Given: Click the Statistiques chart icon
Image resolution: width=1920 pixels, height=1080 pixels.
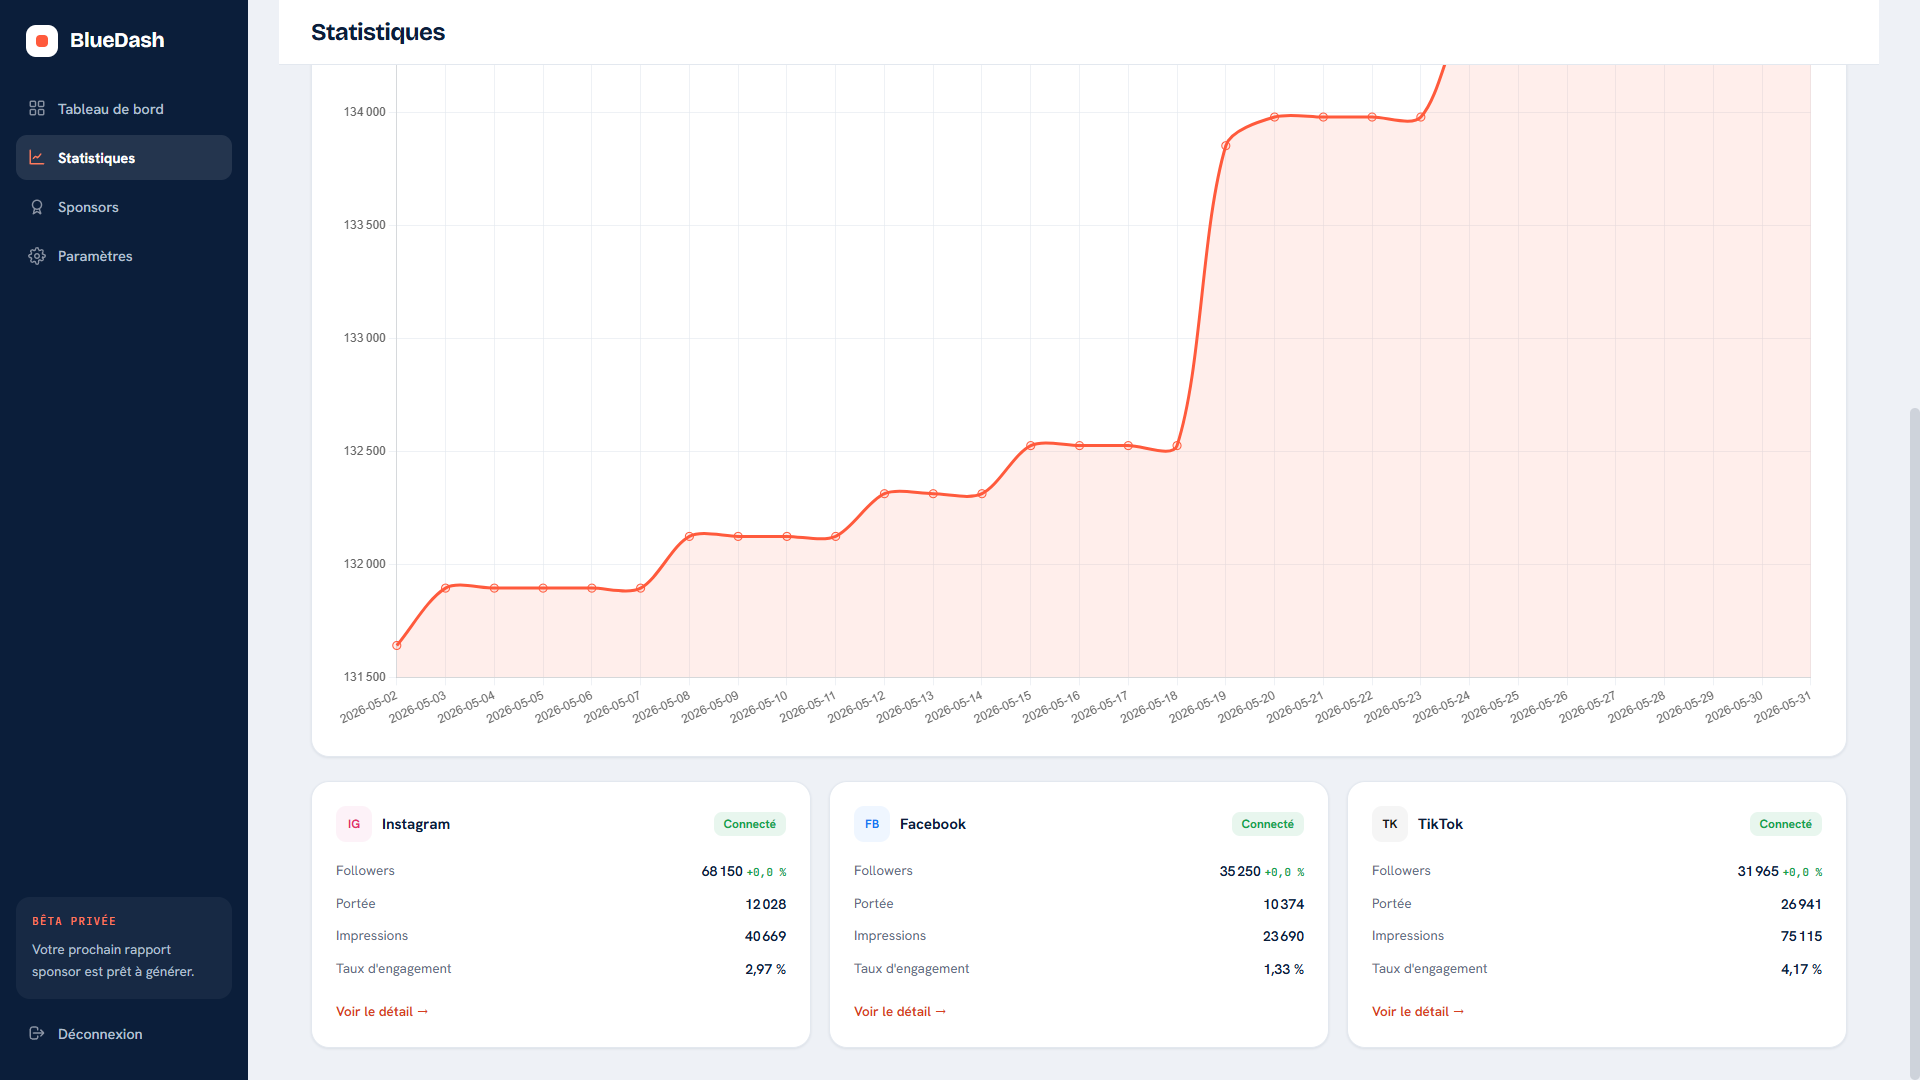Looking at the screenshot, I should click(37, 157).
